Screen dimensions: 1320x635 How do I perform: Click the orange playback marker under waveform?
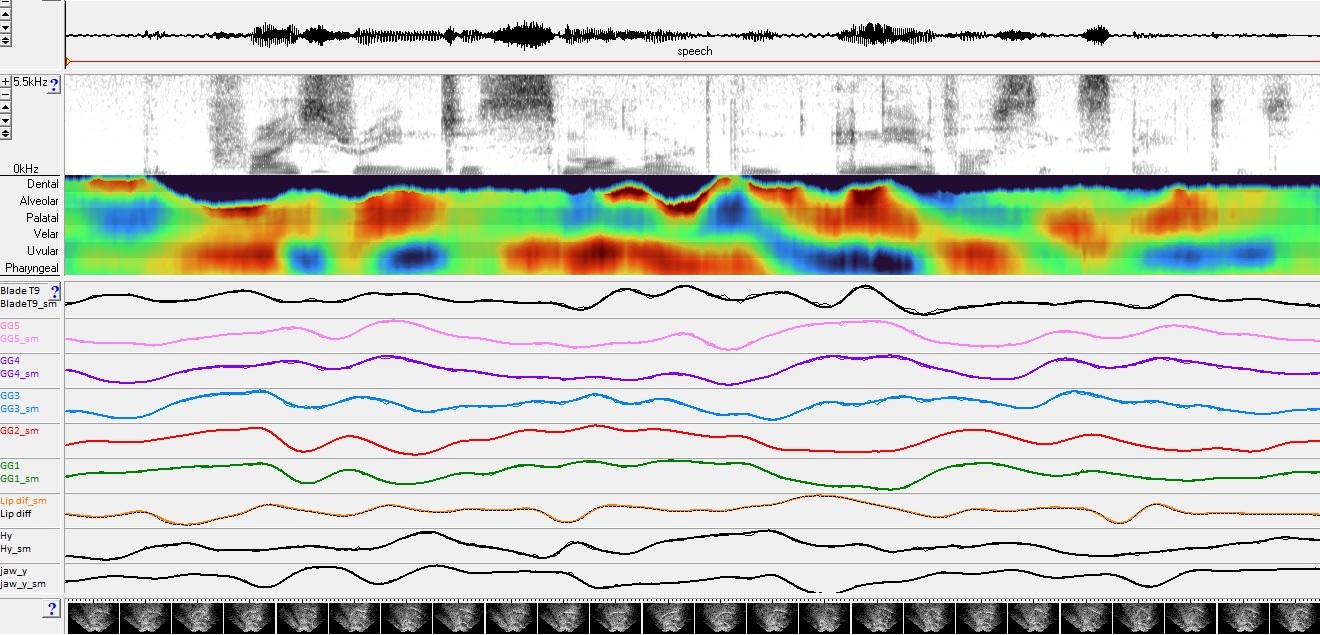[67, 62]
